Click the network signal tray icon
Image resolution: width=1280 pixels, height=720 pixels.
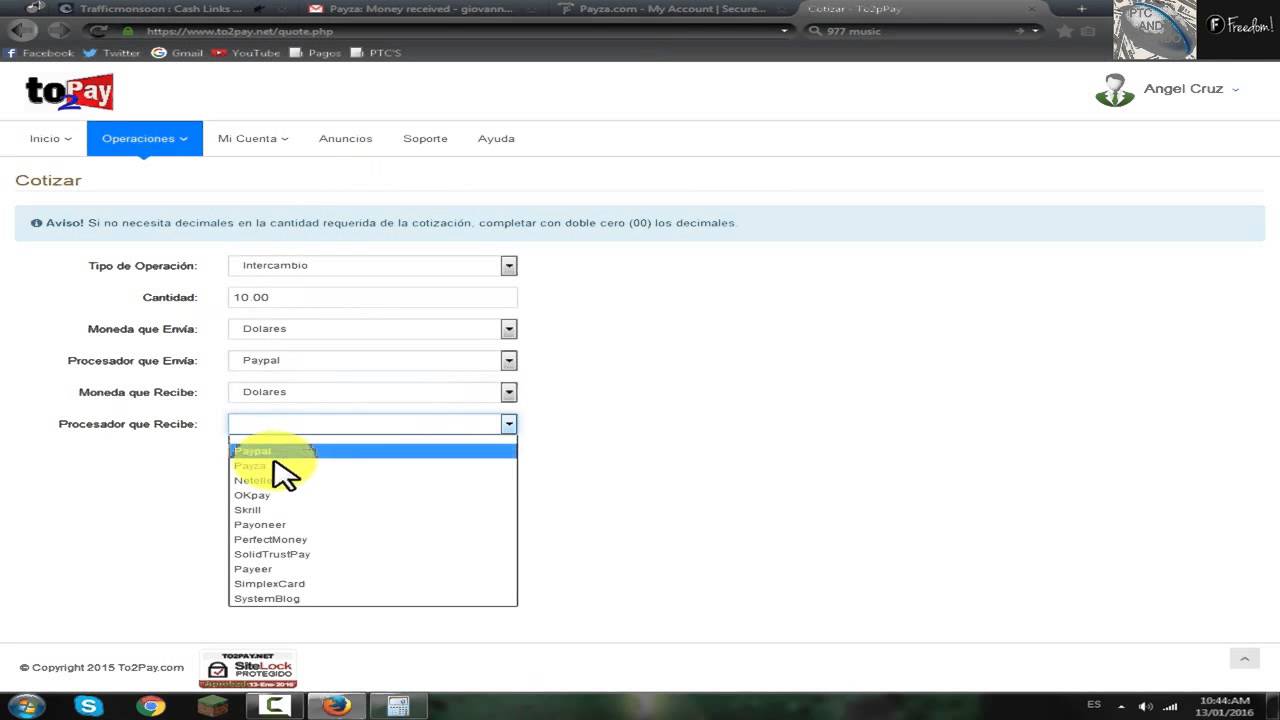pyautogui.click(x=1170, y=706)
